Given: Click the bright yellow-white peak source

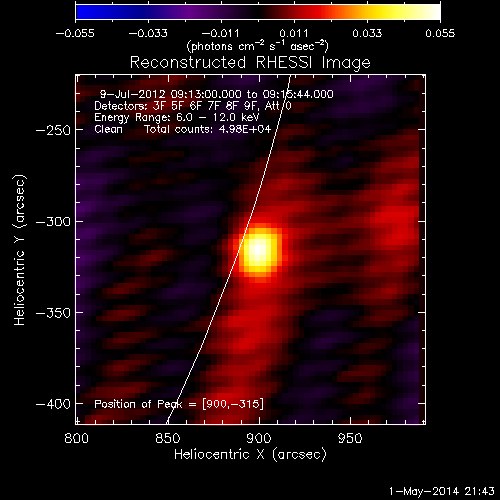Looking at the screenshot, I should (x=259, y=251).
